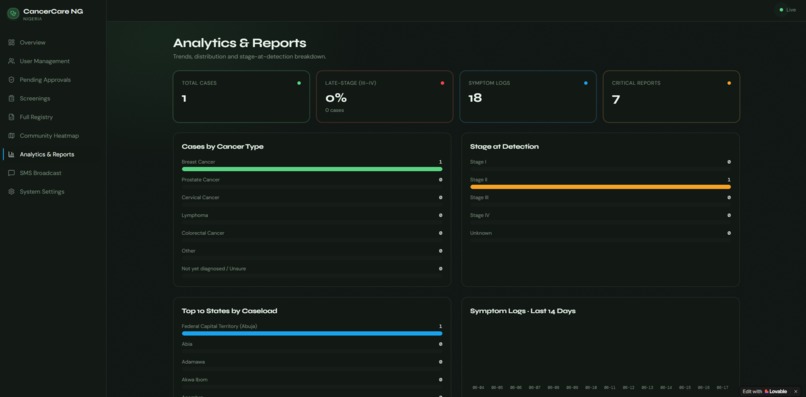Click the Stage I row label
The width and height of the screenshot is (806, 397).
478,162
